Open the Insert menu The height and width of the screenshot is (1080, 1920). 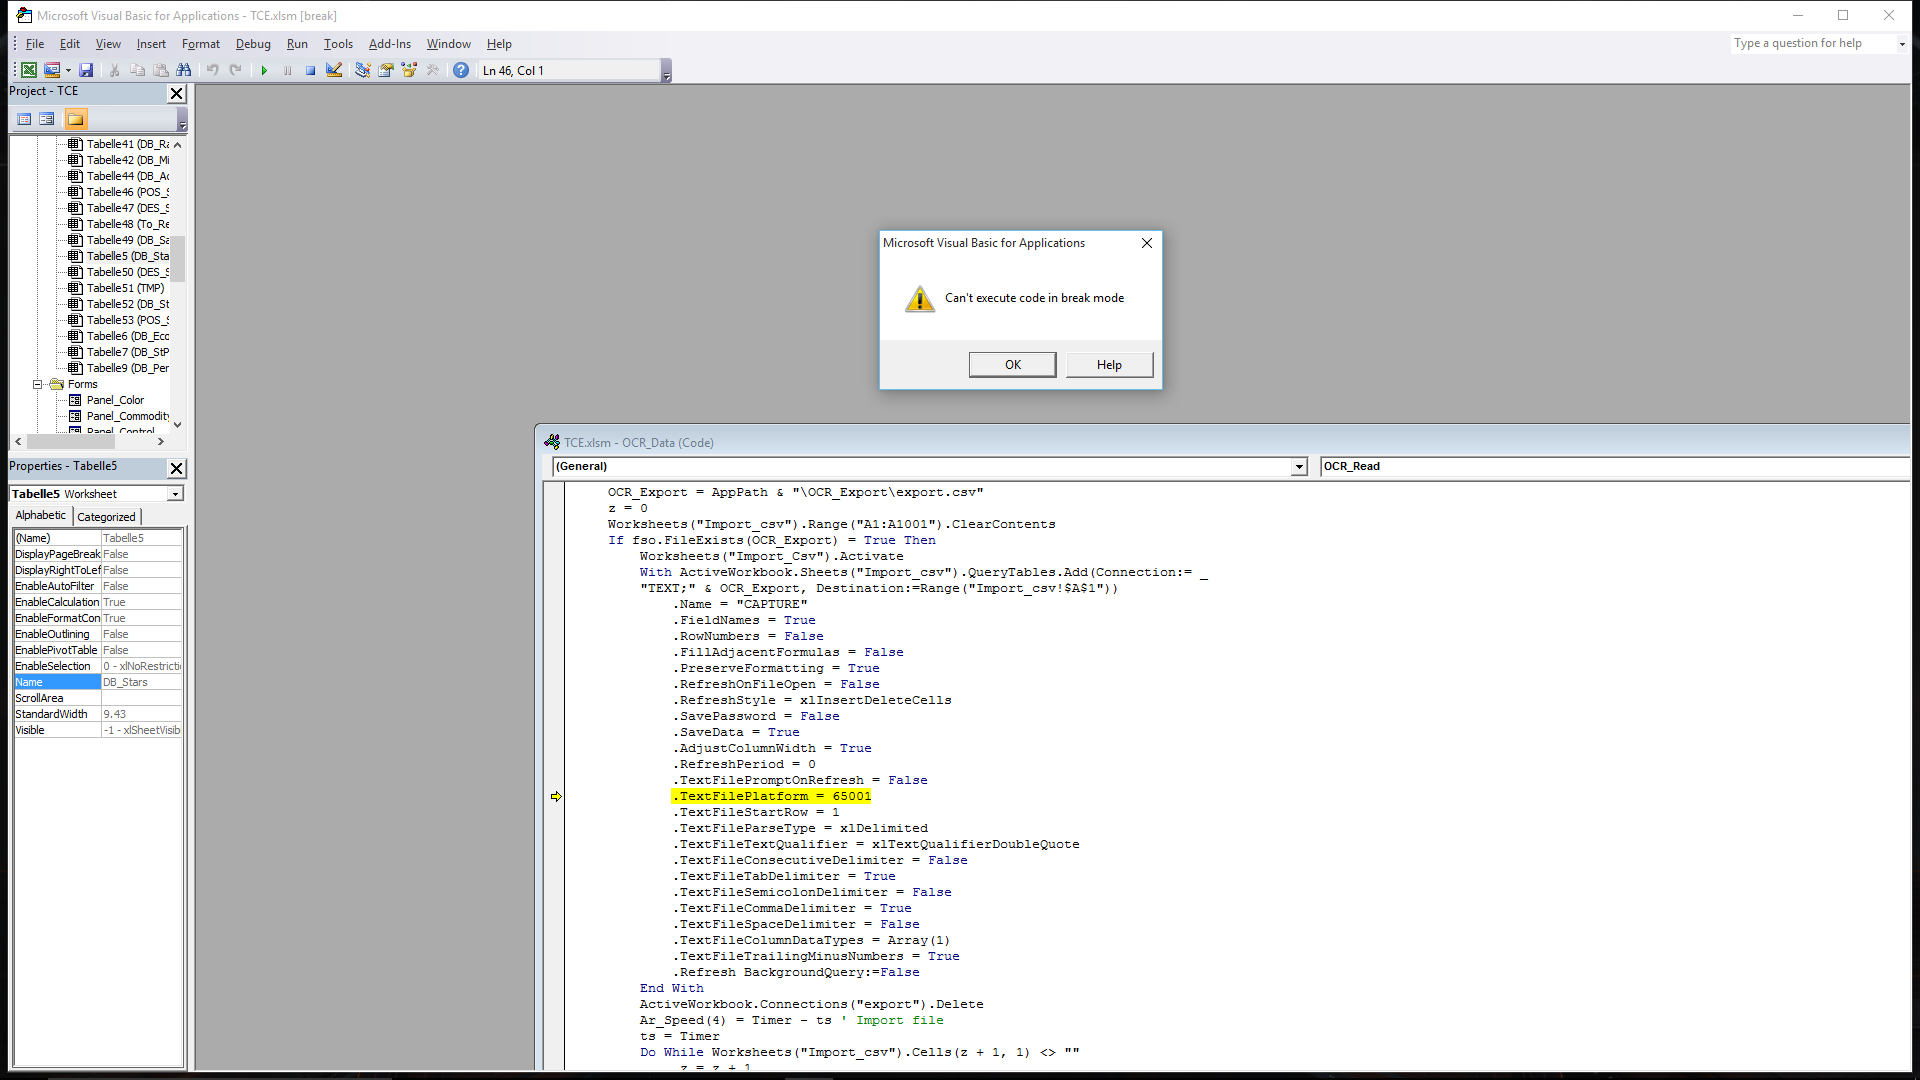(x=151, y=44)
